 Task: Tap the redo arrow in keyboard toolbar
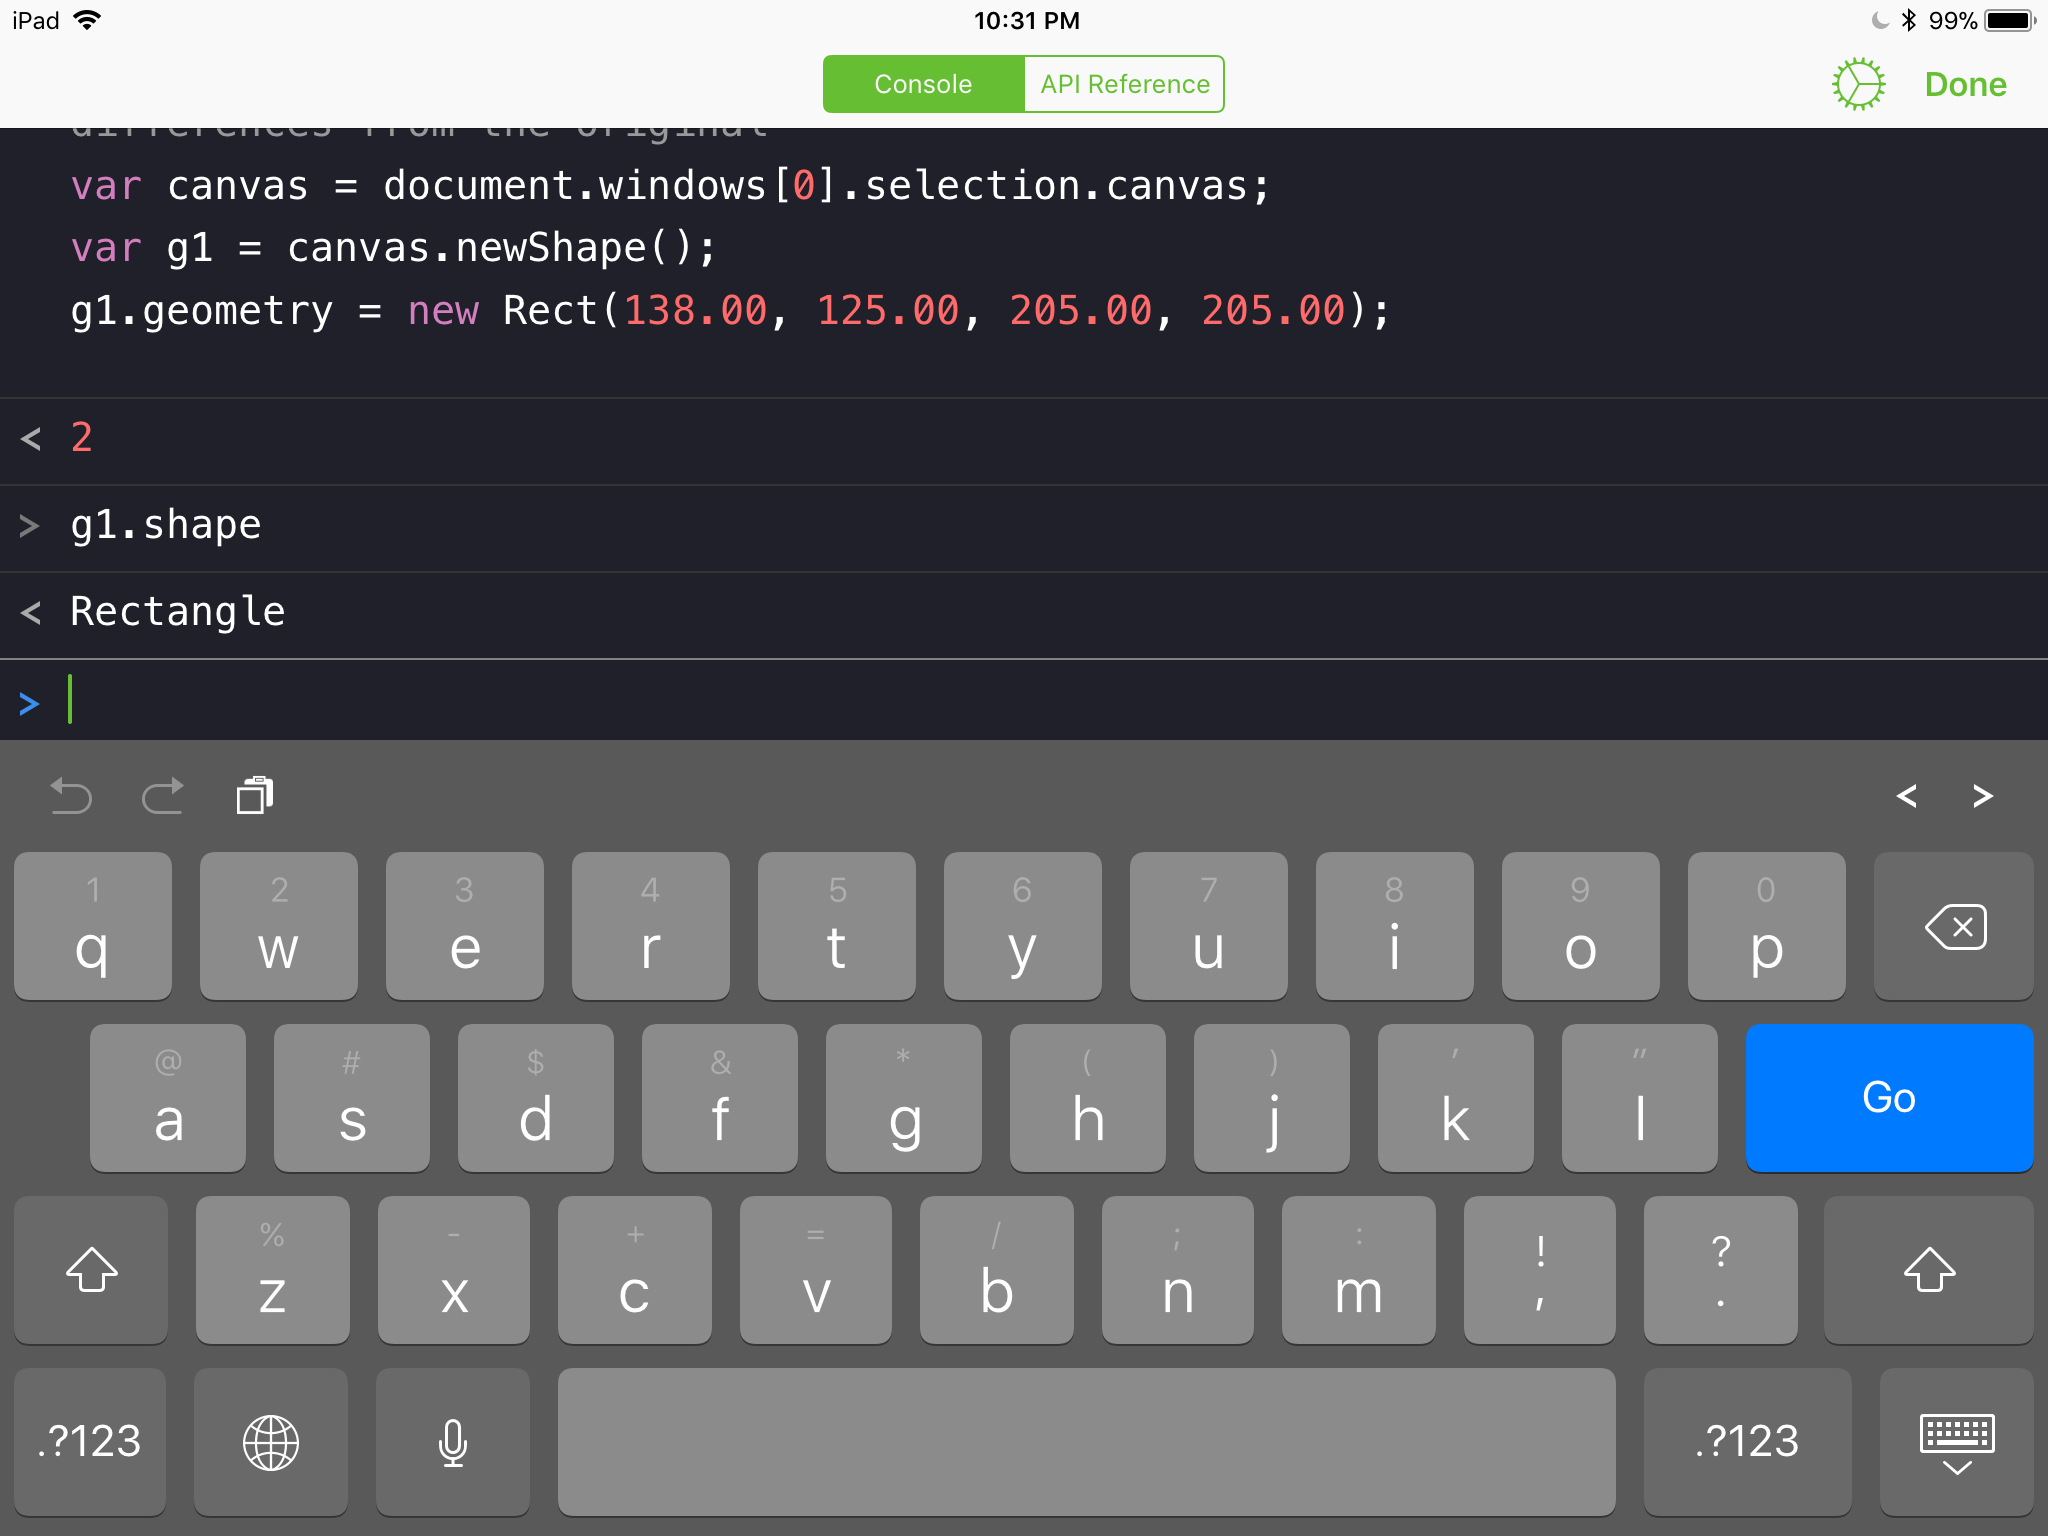point(163,796)
